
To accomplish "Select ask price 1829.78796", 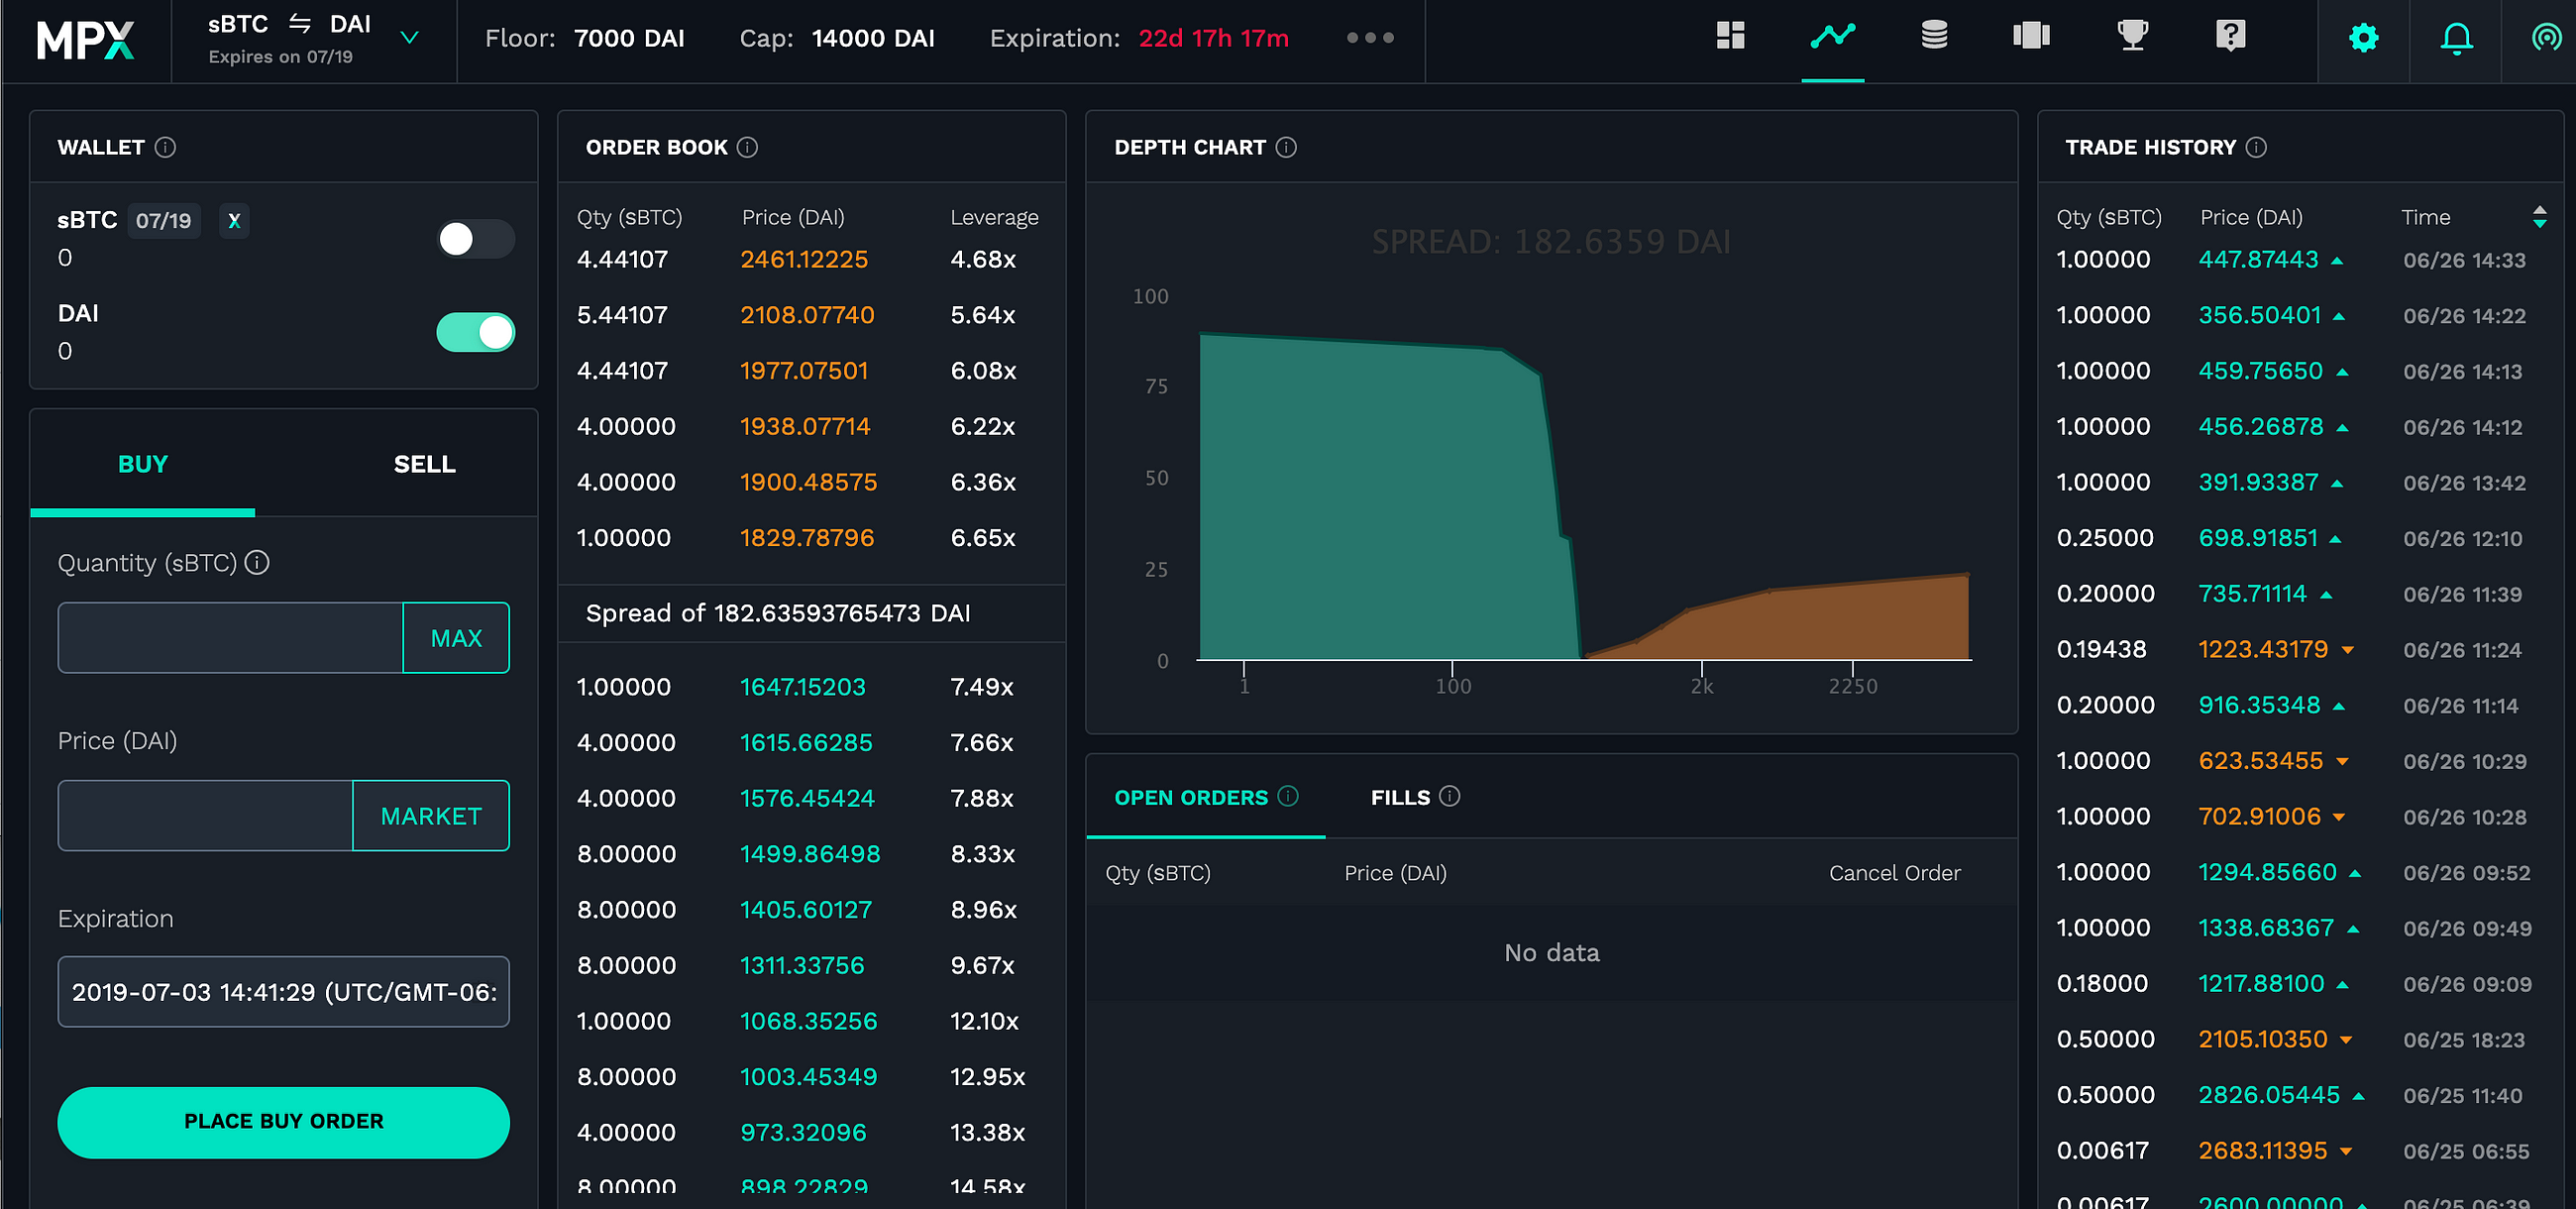I will click(x=807, y=538).
